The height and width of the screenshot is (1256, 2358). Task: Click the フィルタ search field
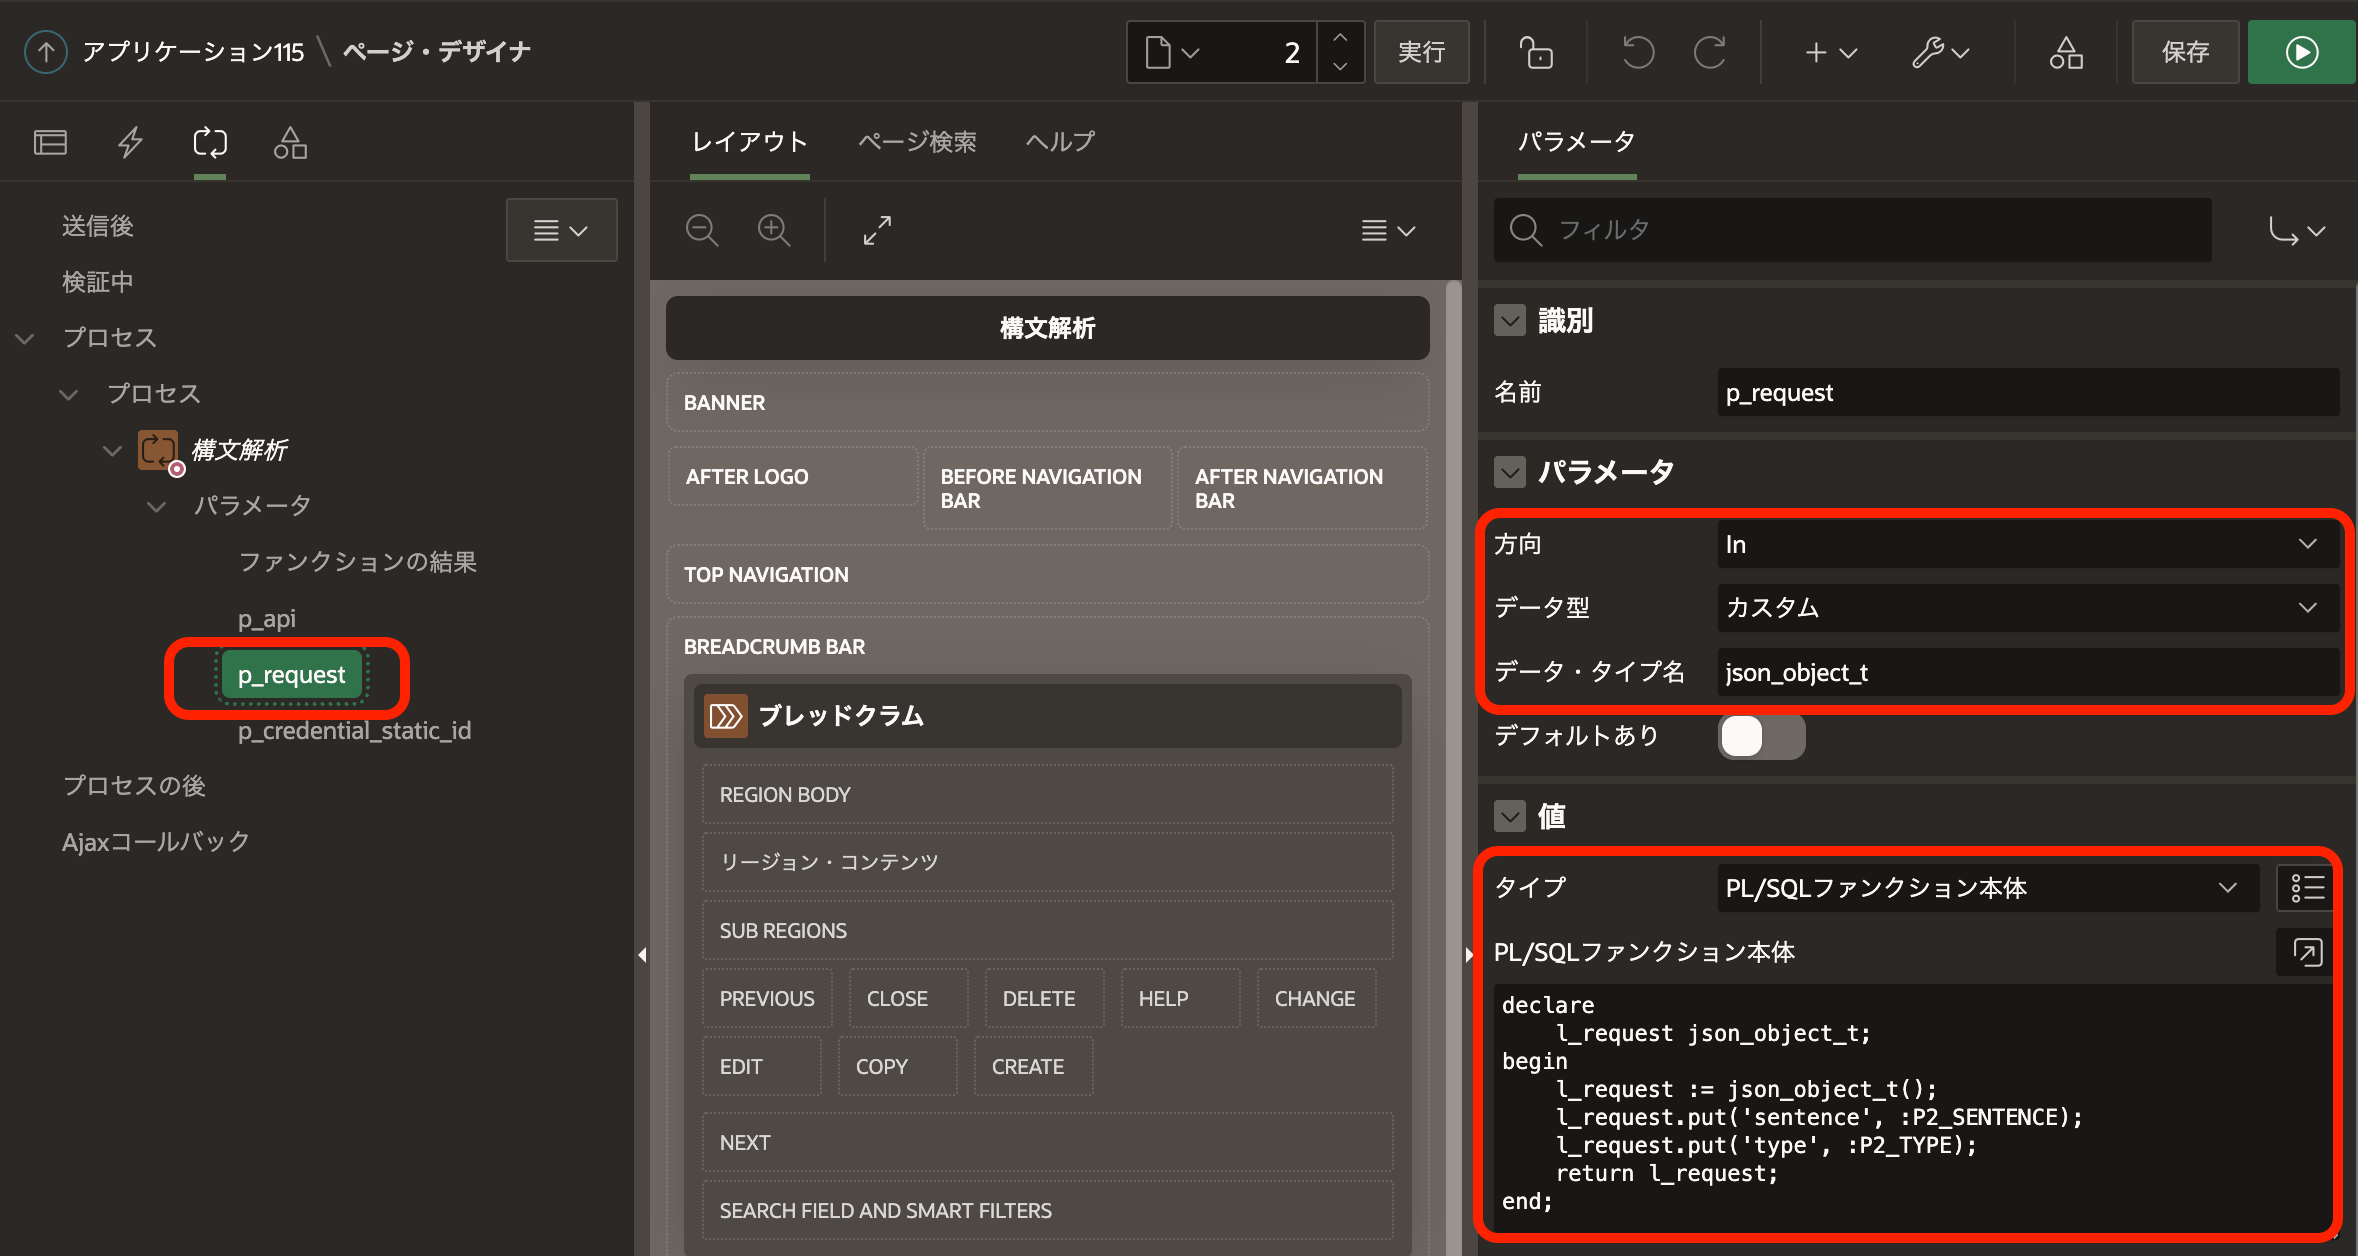tap(1852, 230)
